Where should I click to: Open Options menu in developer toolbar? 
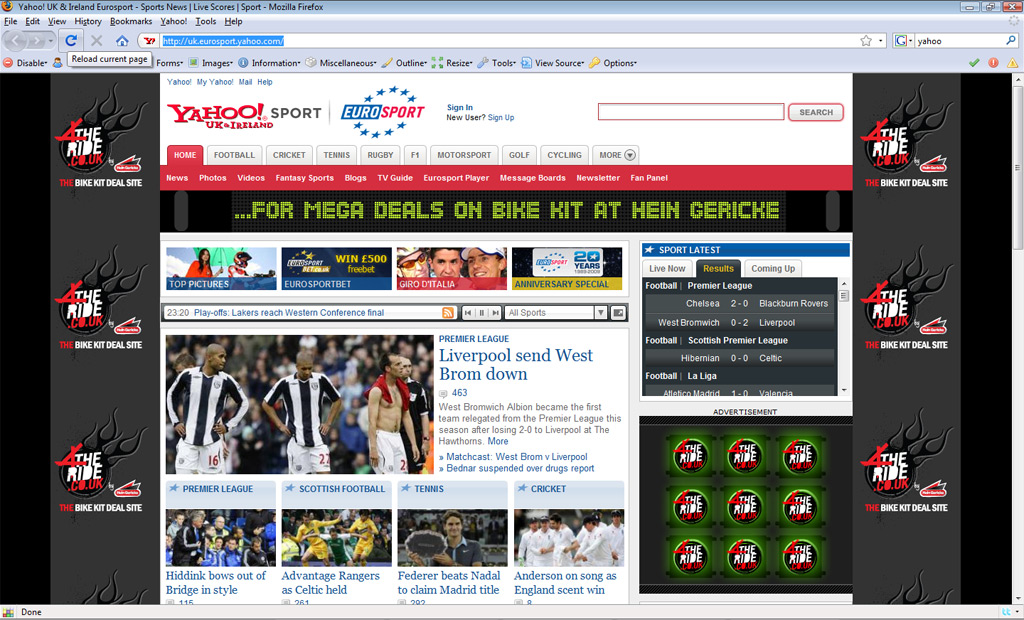tap(613, 63)
